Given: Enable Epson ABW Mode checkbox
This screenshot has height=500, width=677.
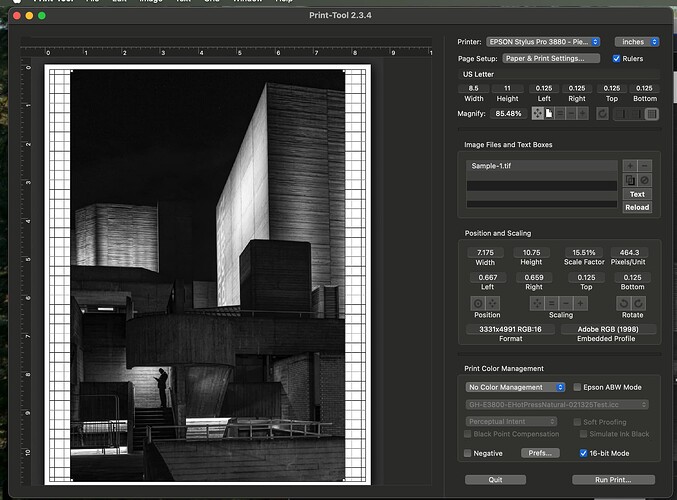Looking at the screenshot, I should tap(578, 387).
